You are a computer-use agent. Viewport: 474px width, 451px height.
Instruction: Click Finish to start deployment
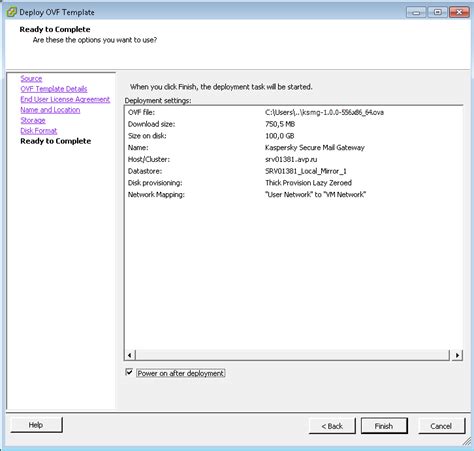click(x=384, y=426)
